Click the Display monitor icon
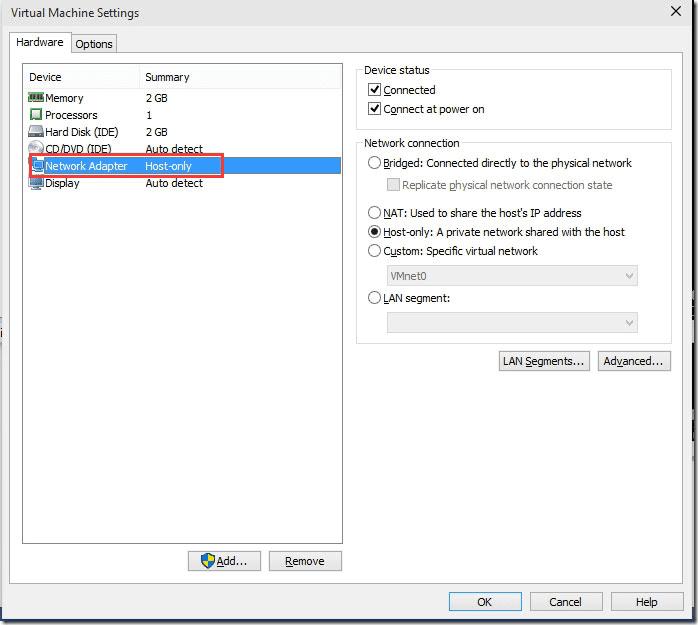 [36, 183]
